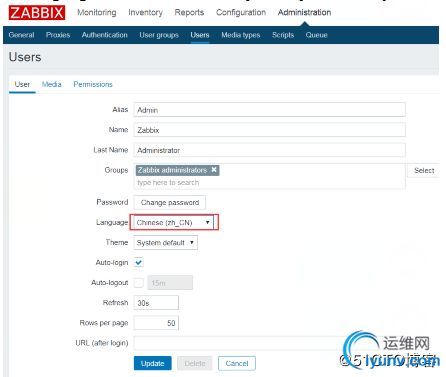Go to General submenu
Image resolution: width=446 pixels, height=377 pixels.
[21, 35]
